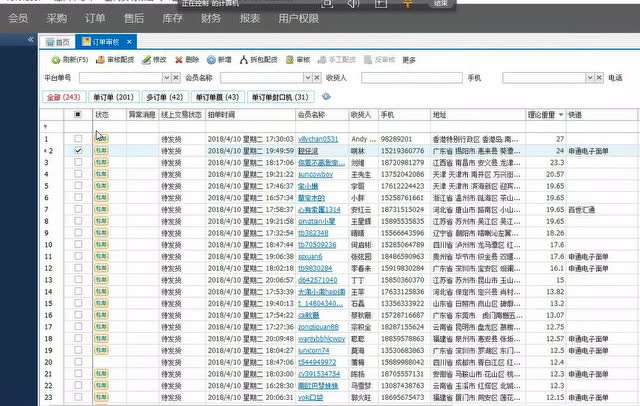Tick the checkbox for row 17

[x=78, y=326]
